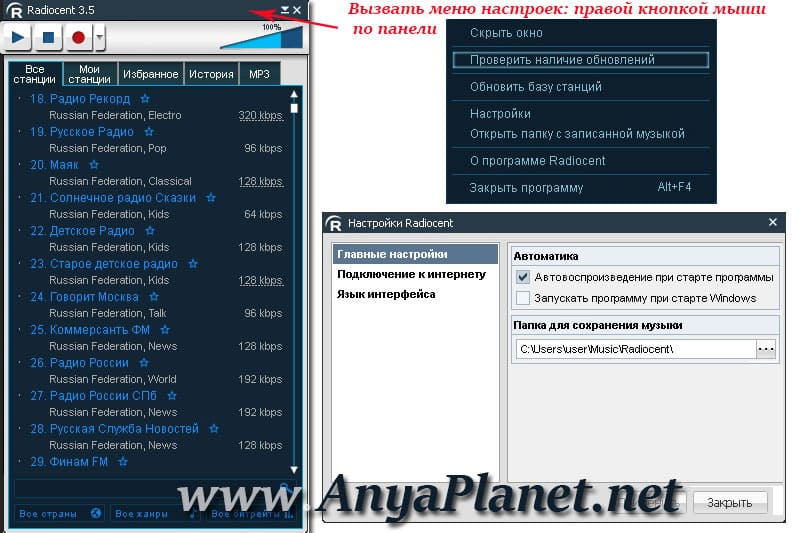
Task: Click the station list scrollbar thumb
Action: (x=294, y=108)
